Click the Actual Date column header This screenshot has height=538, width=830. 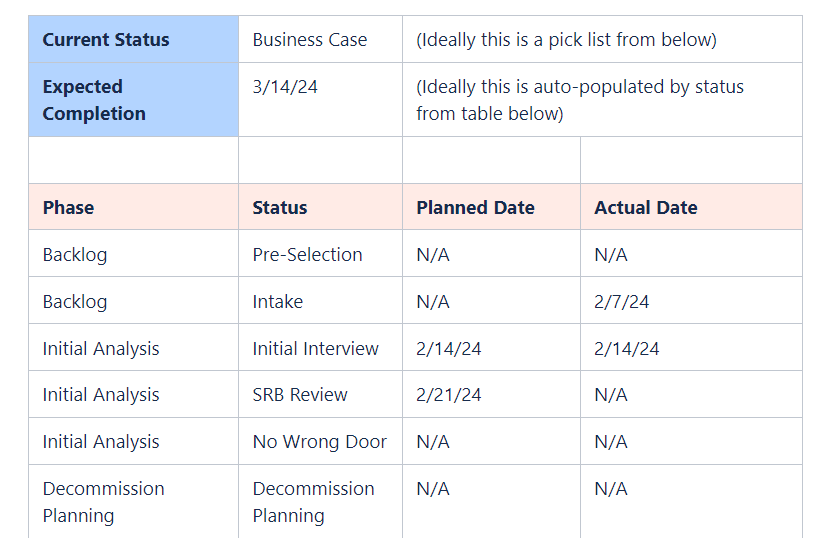691,207
